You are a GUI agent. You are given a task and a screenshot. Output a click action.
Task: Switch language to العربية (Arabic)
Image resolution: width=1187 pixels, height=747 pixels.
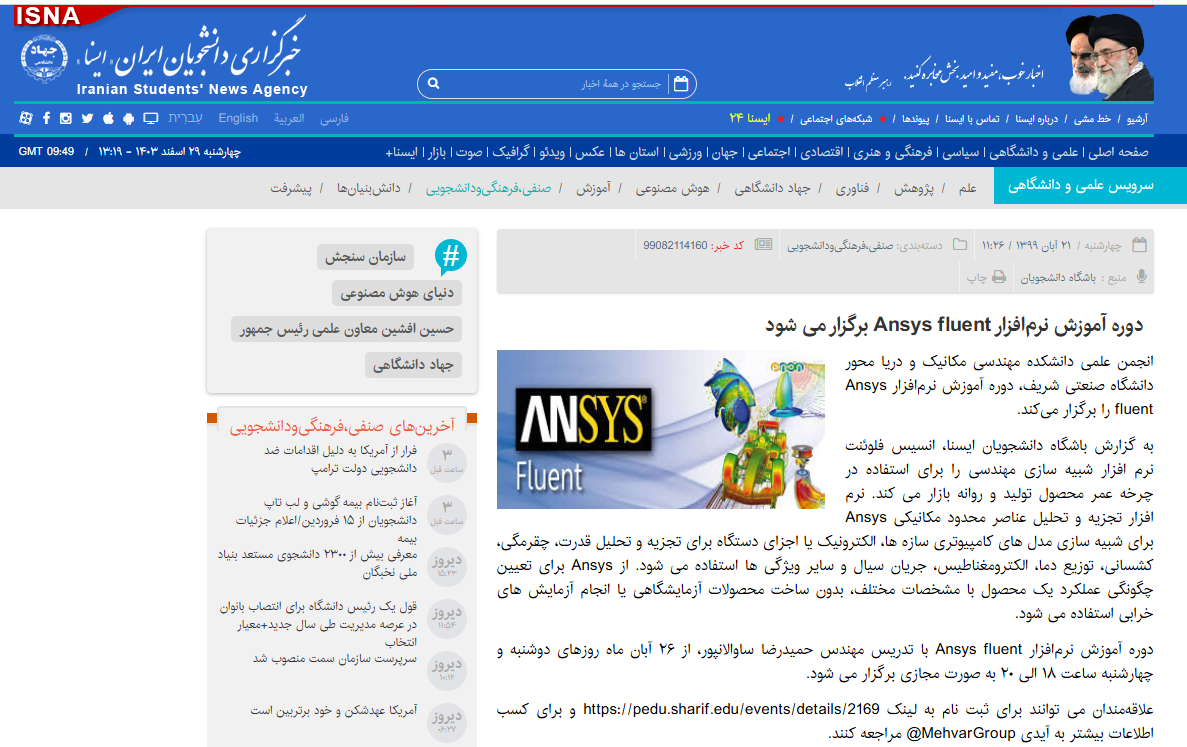pos(289,118)
